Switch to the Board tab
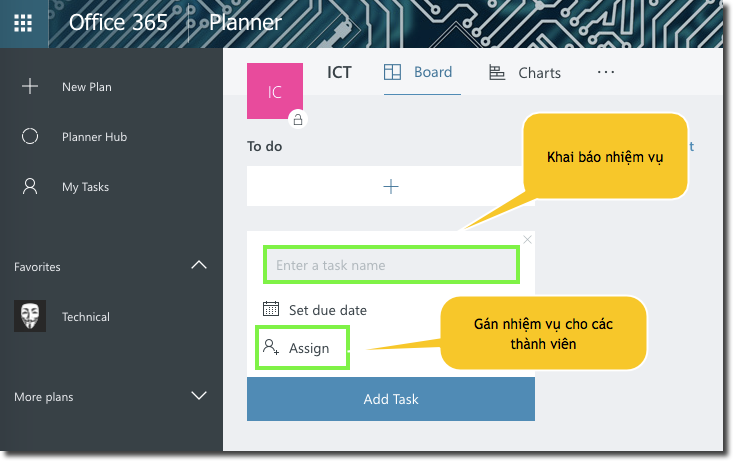733x461 pixels. pos(419,72)
